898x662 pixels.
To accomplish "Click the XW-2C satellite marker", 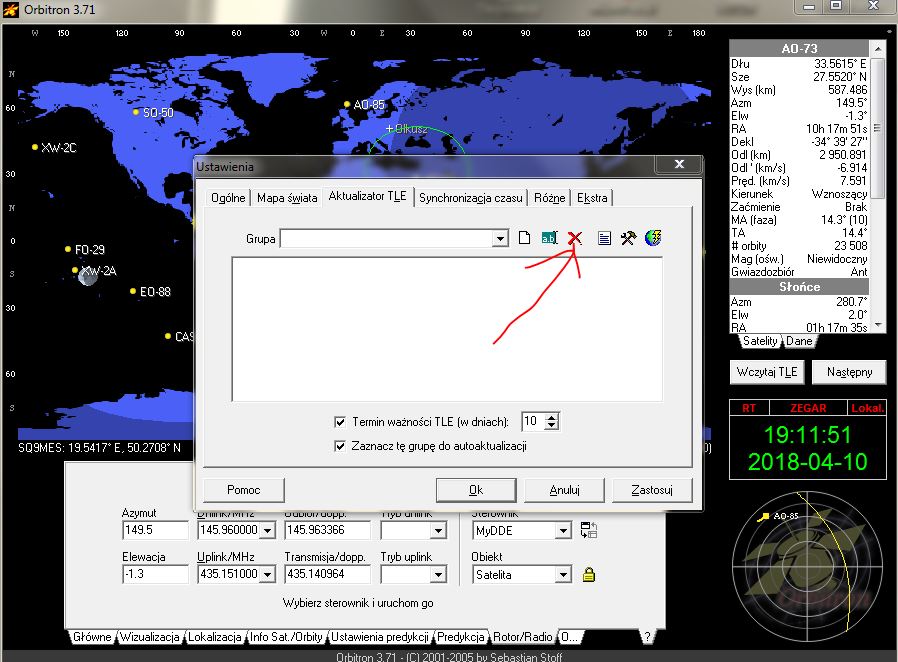I will coord(35,147).
